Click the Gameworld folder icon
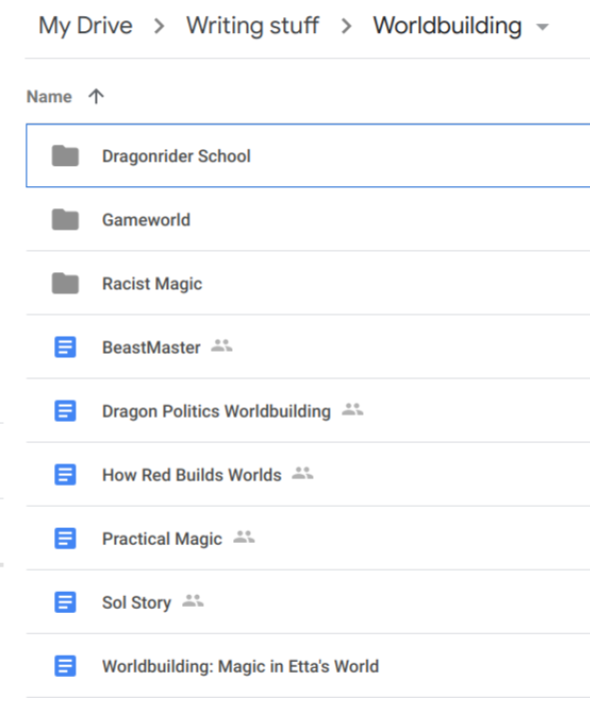The image size is (590, 719). point(65,220)
